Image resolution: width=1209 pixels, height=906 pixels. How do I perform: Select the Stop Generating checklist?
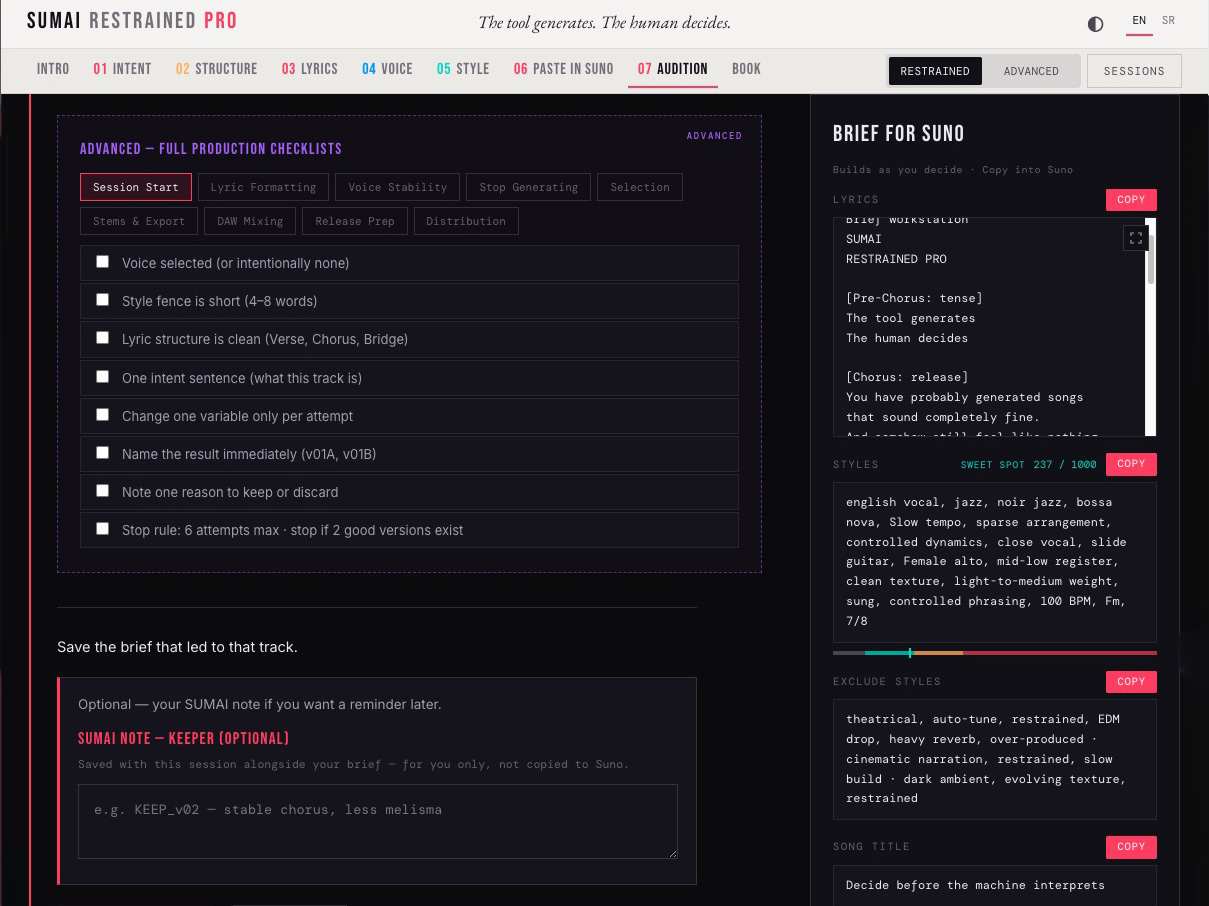click(529, 187)
